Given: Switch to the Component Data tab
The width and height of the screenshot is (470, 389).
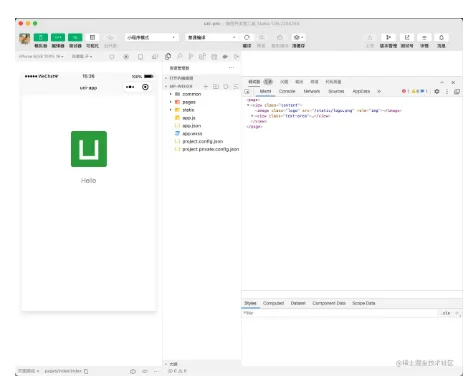Looking at the screenshot, I should [329, 303].
